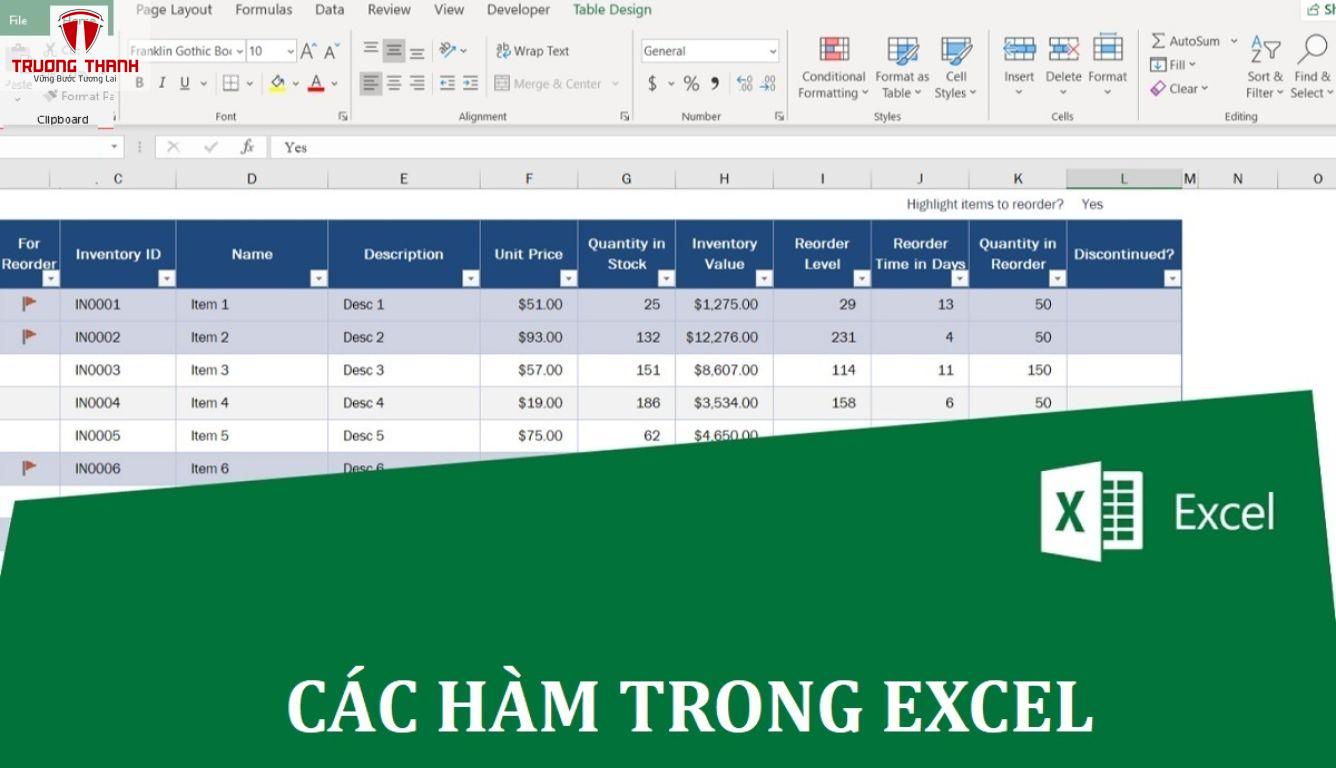Switch to the Developer tab
This screenshot has height=768, width=1336.
(x=518, y=10)
